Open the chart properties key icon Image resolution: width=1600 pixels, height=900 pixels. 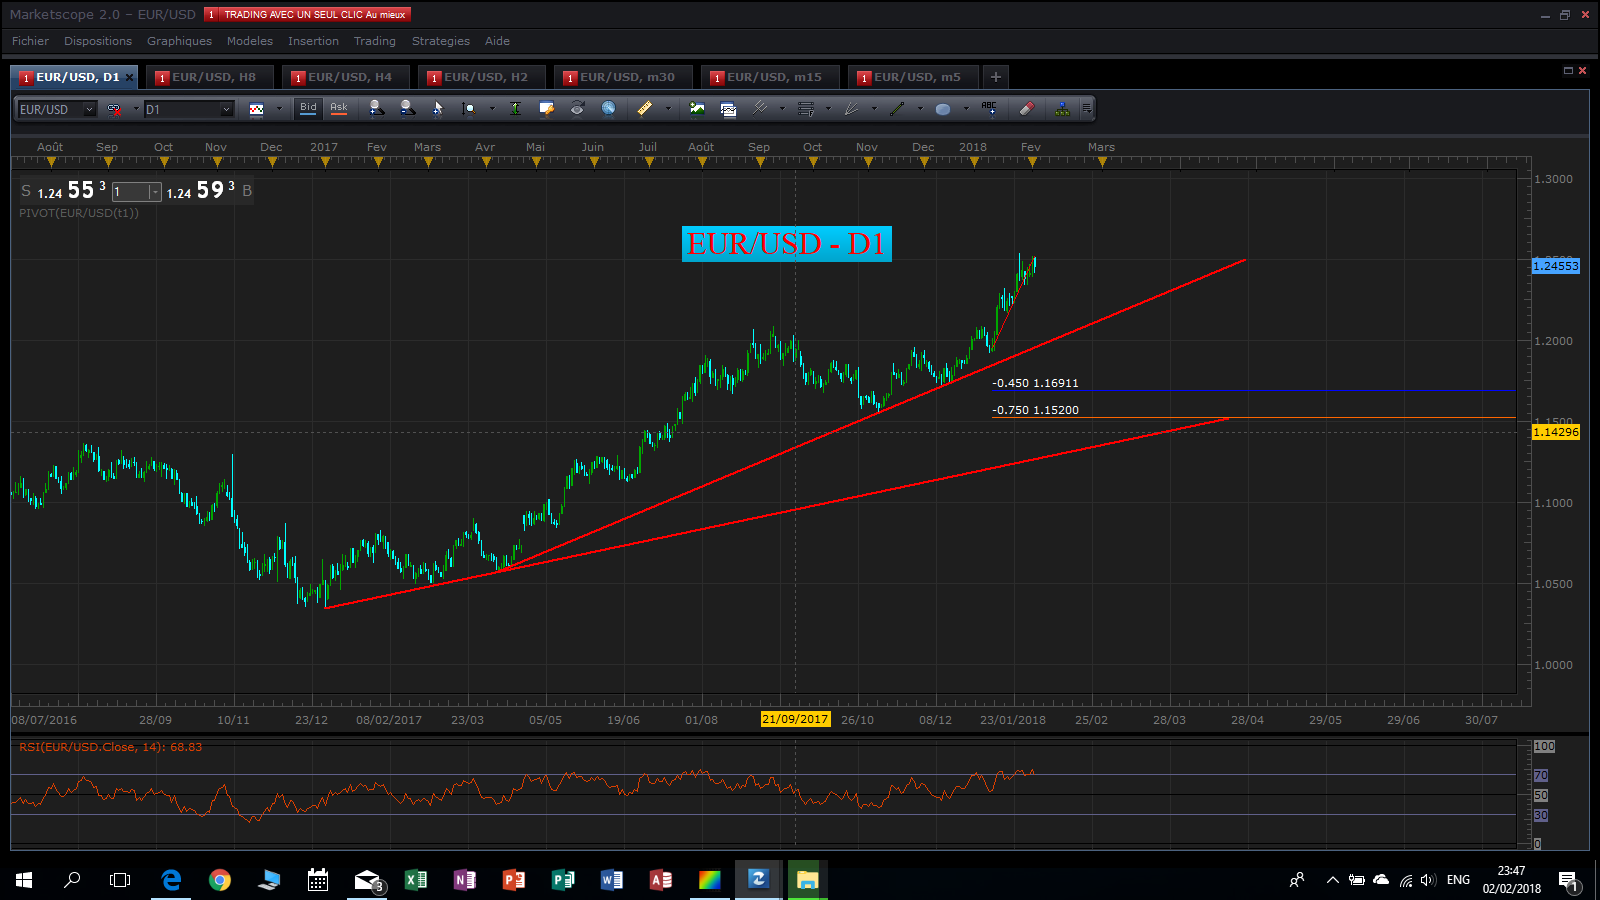click(x=546, y=108)
